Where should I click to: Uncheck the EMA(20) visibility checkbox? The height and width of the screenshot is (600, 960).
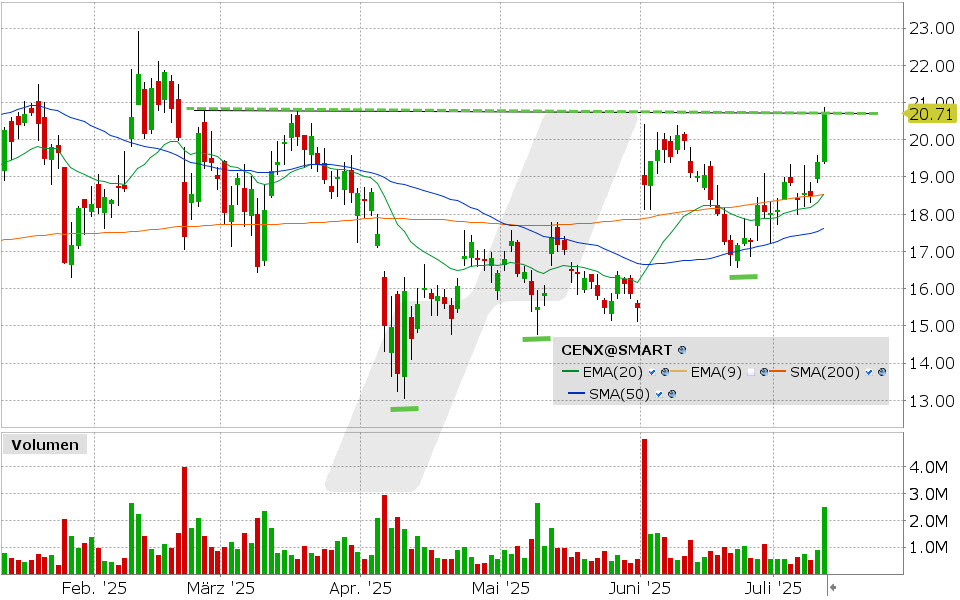(x=652, y=372)
